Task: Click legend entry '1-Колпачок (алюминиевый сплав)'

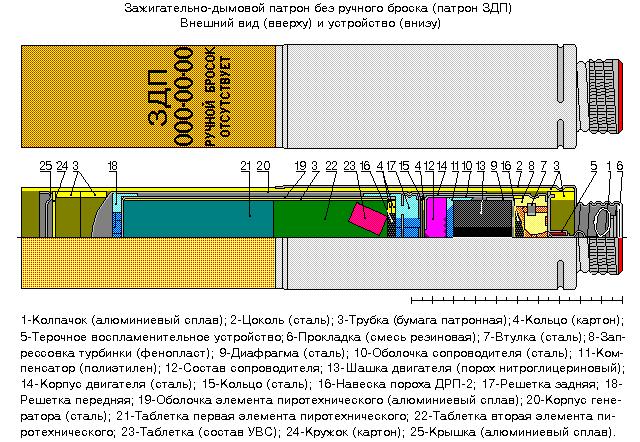Action: coord(122,320)
